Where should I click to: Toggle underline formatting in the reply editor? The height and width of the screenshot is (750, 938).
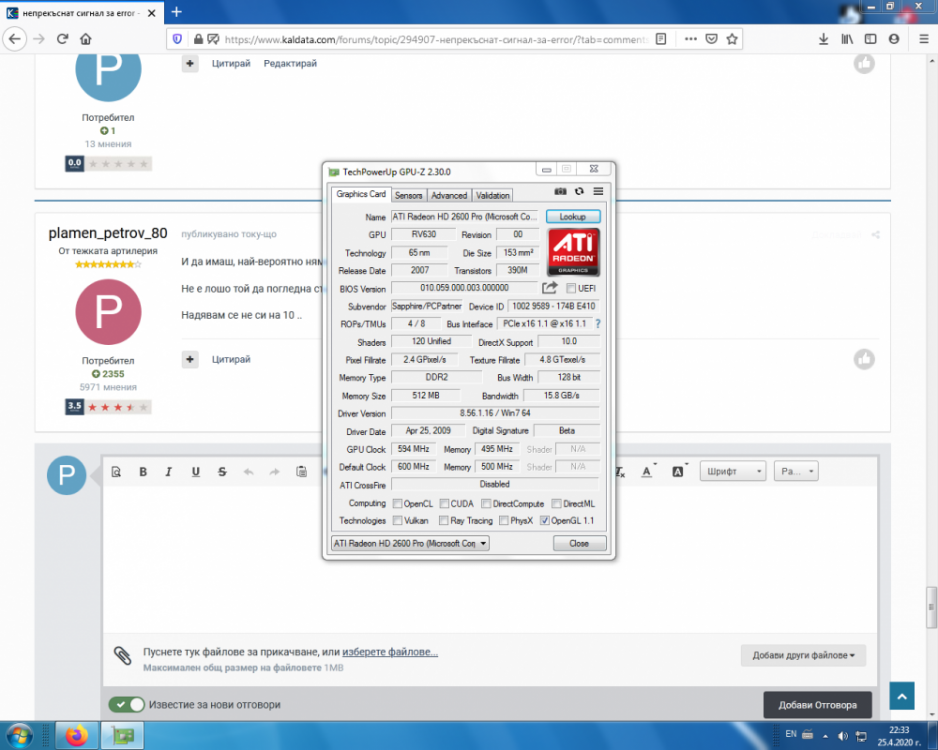pyautogui.click(x=196, y=472)
